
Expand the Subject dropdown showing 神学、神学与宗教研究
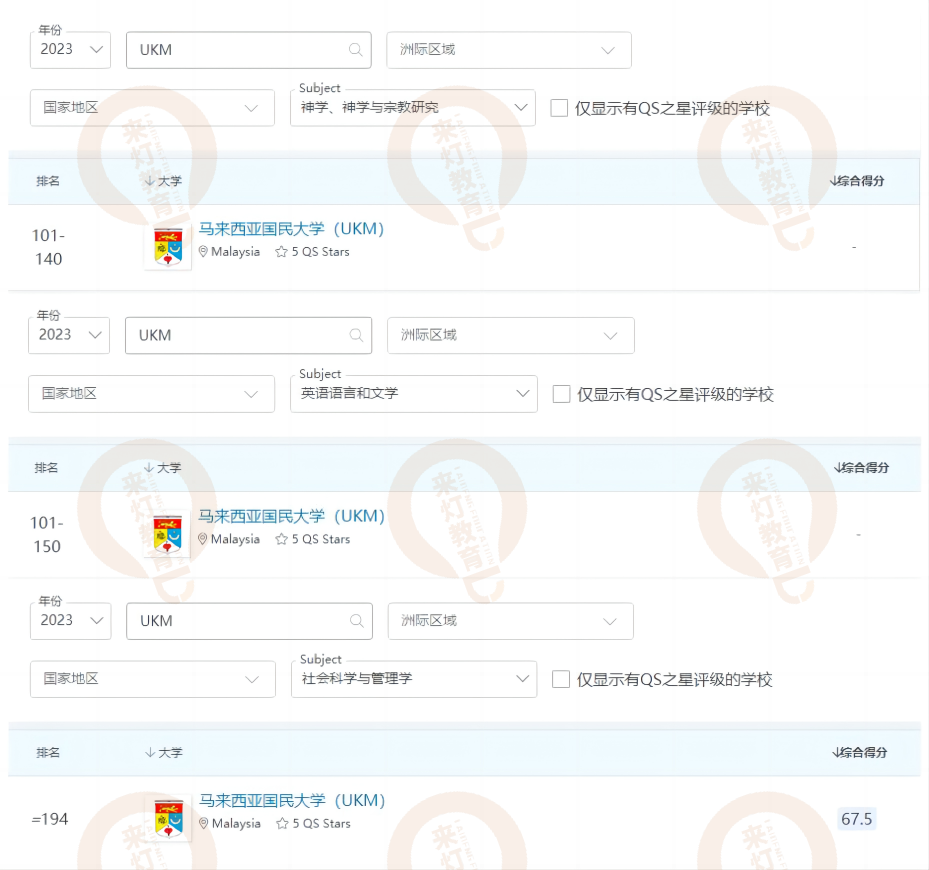click(413, 107)
